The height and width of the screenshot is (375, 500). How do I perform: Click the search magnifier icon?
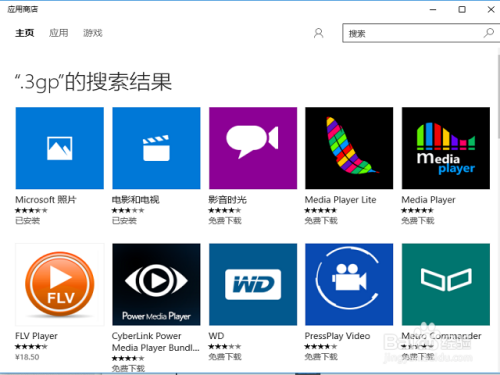(488, 33)
